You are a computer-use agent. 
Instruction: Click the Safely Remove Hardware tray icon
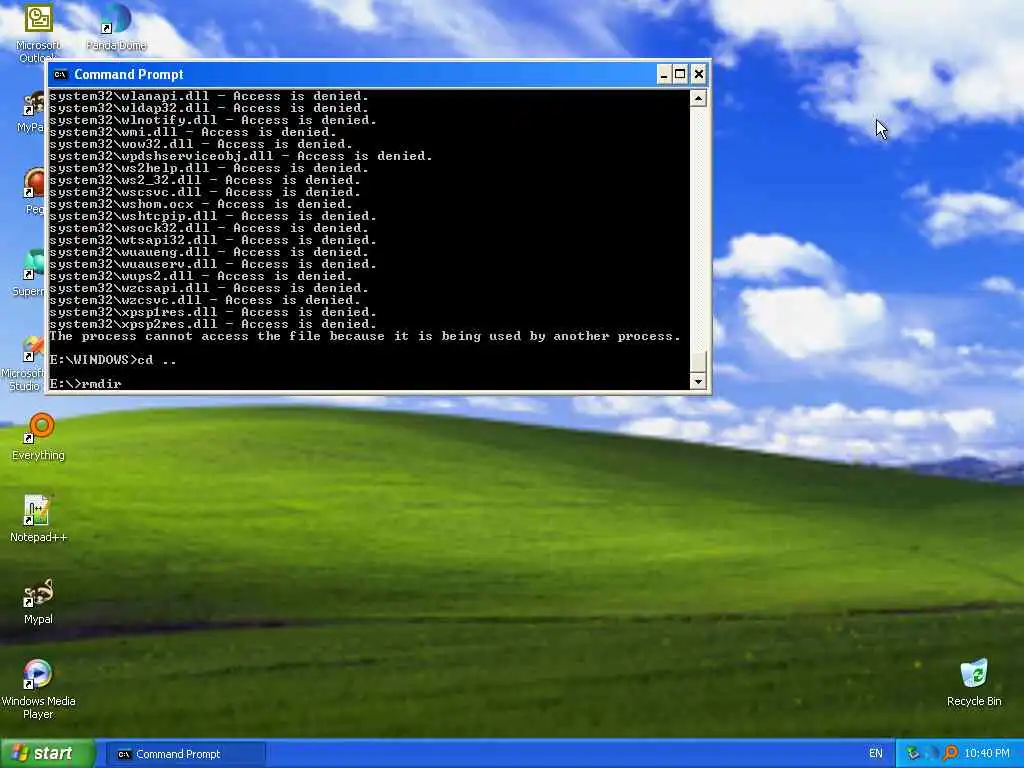(913, 754)
